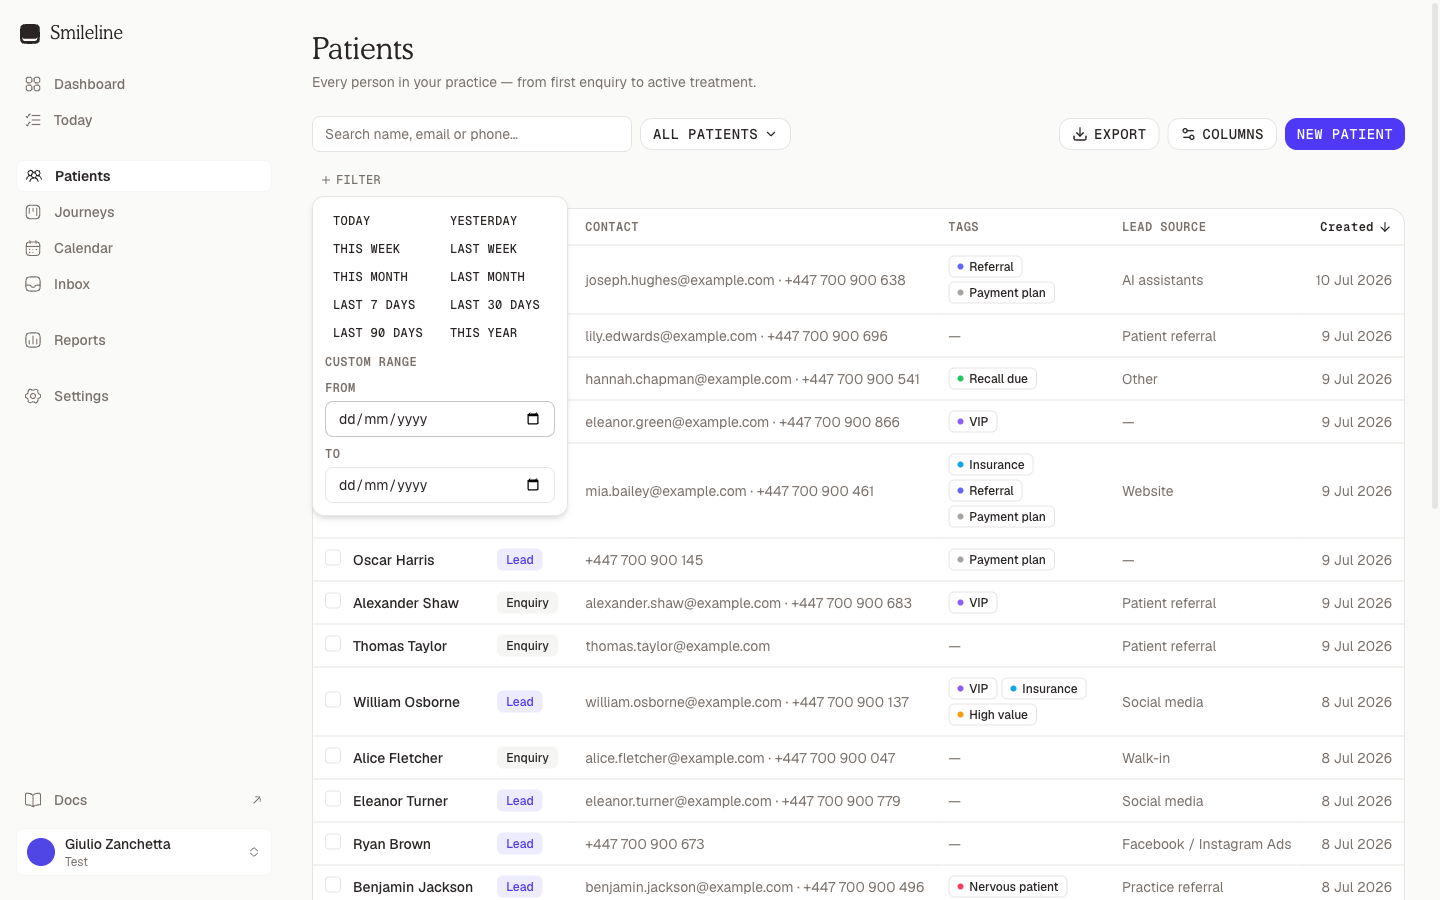Viewport: 1440px width, 900px height.
Task: Check the box next to Ryan Brown
Action: click(x=333, y=842)
